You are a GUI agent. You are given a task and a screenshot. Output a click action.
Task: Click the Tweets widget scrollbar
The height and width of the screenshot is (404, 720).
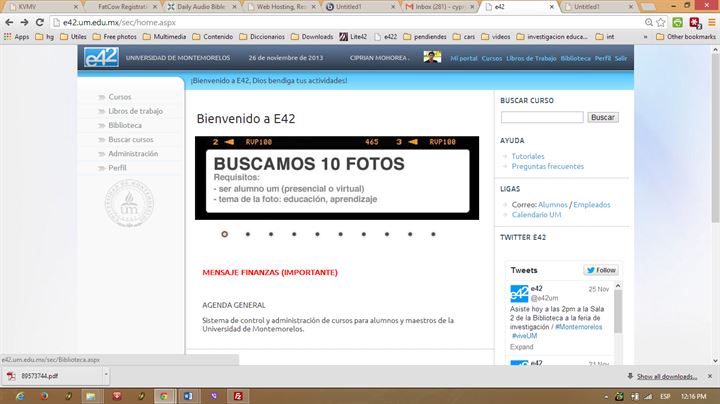(x=618, y=312)
